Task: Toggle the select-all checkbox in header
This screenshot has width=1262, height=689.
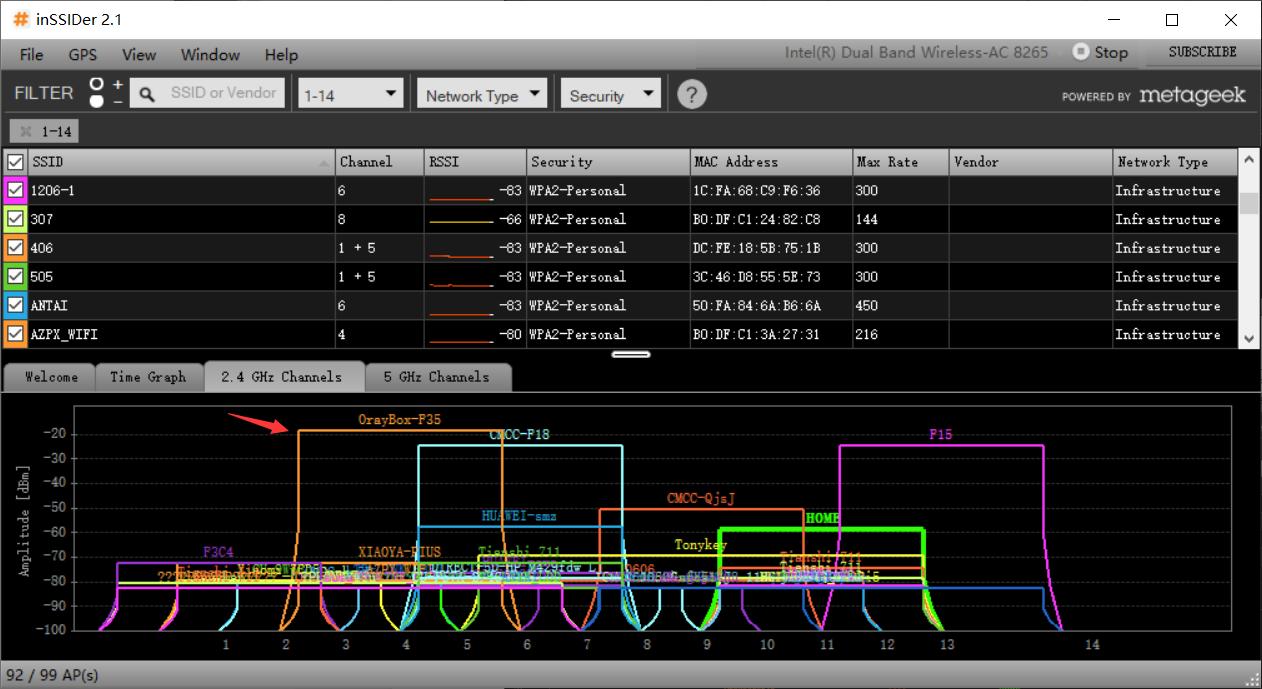Action: coord(16,162)
